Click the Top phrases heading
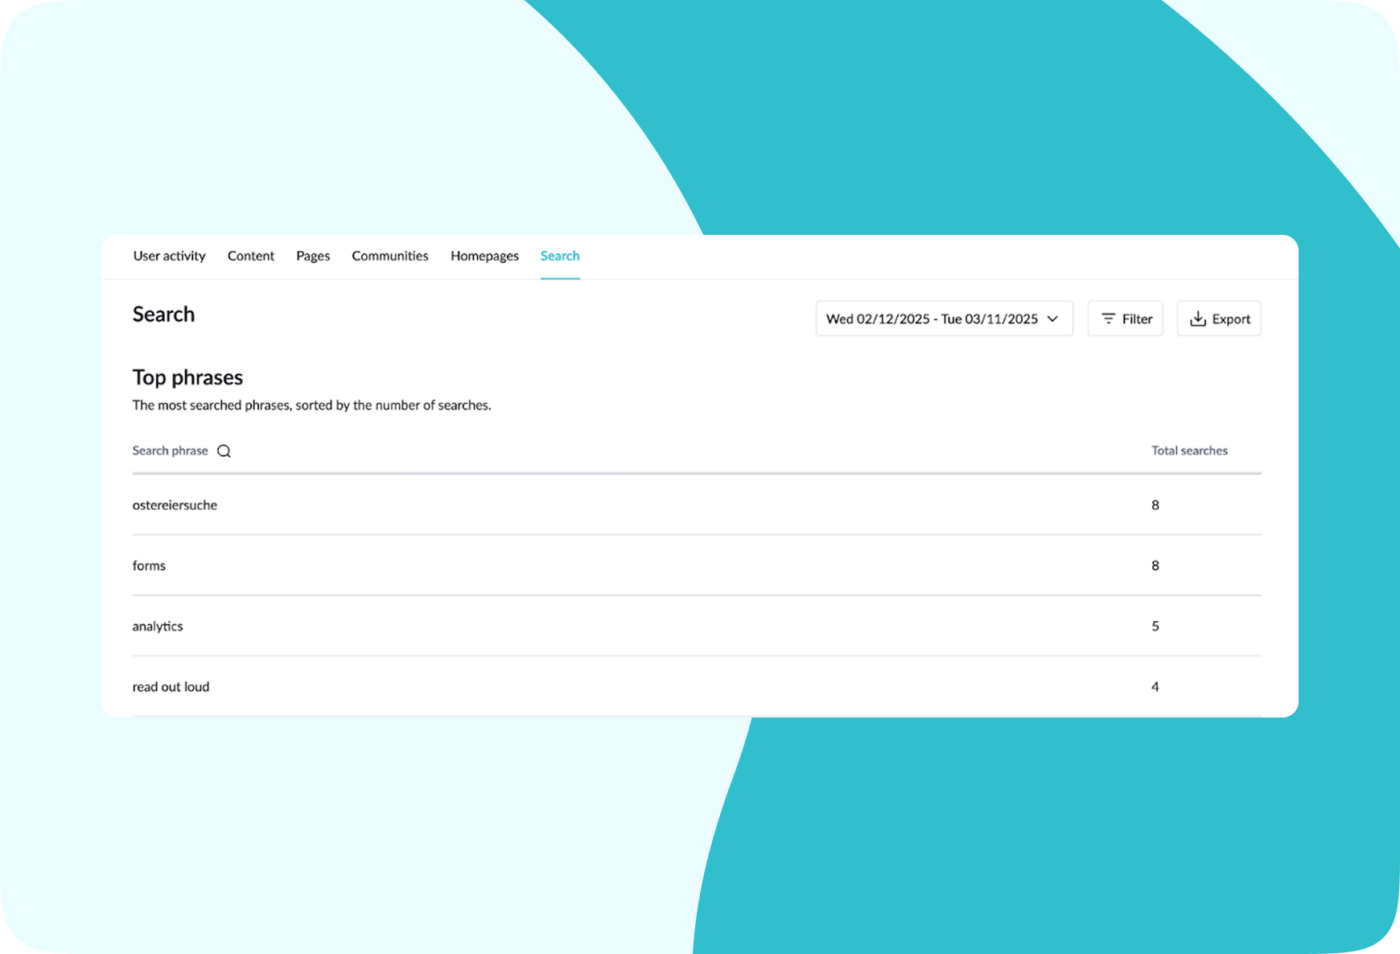 pyautogui.click(x=188, y=377)
